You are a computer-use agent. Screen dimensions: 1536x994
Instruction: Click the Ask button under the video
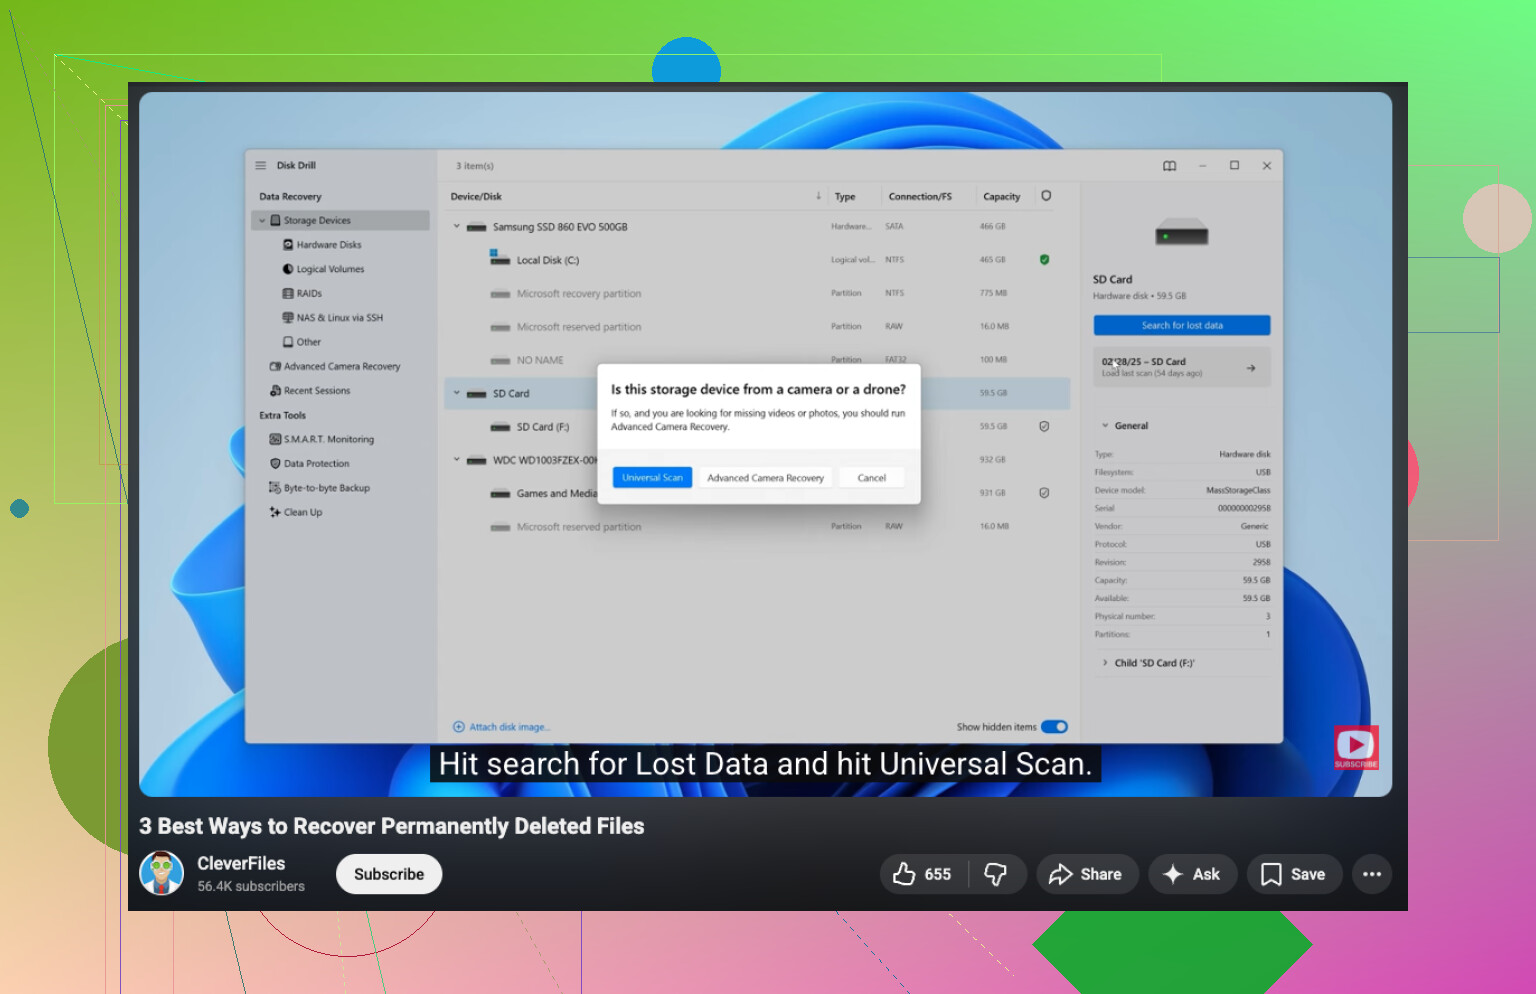(1192, 874)
